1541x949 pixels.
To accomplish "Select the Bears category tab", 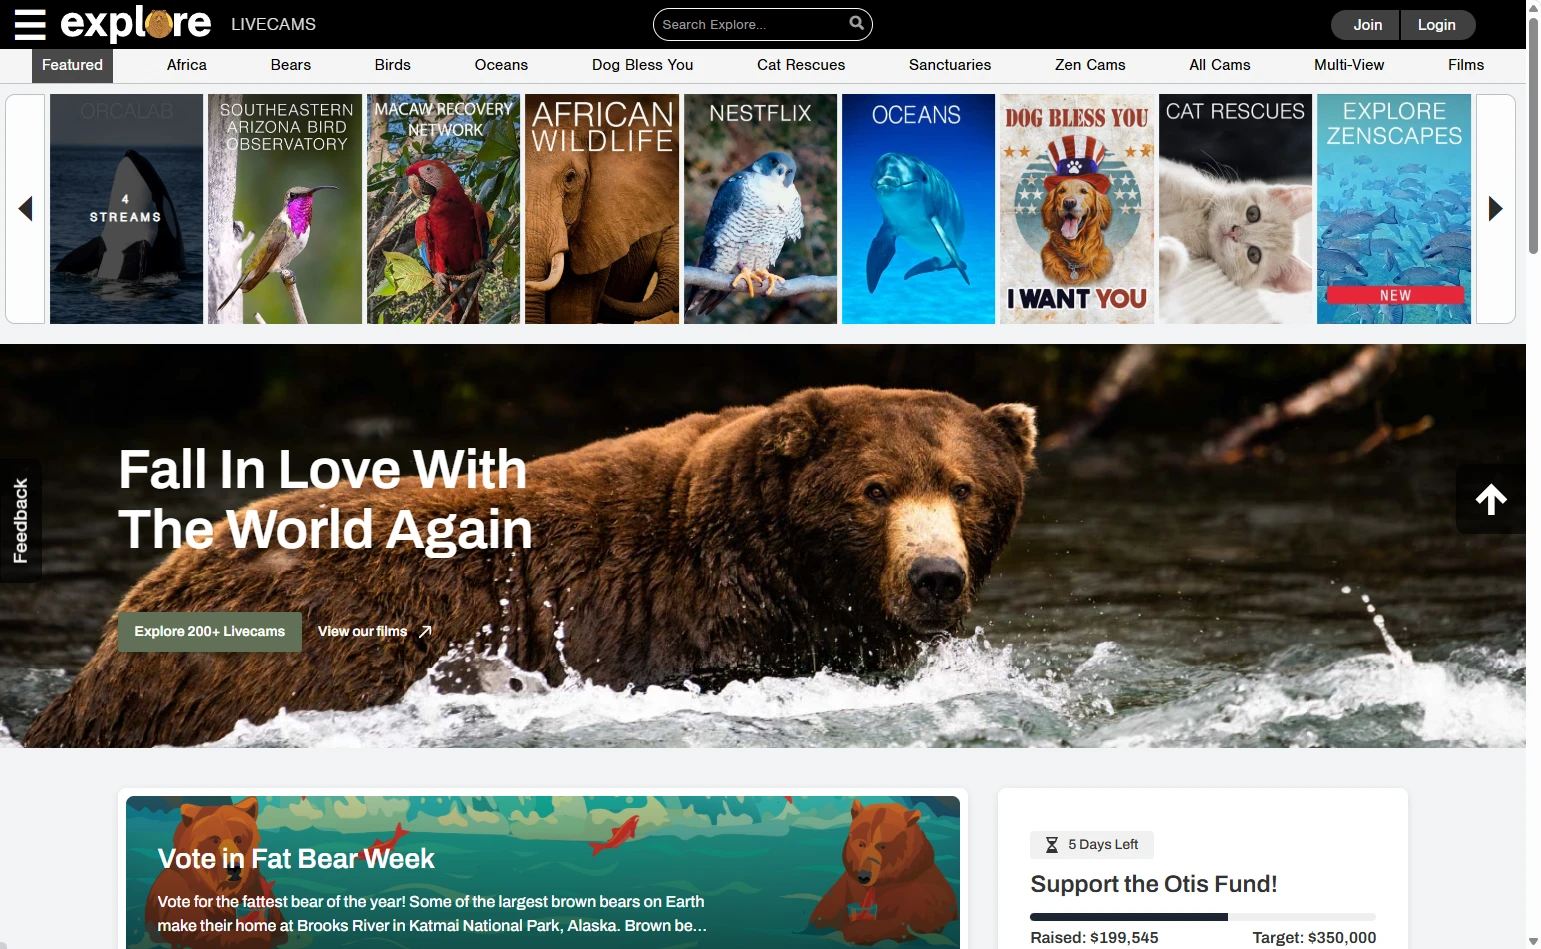I will (290, 65).
